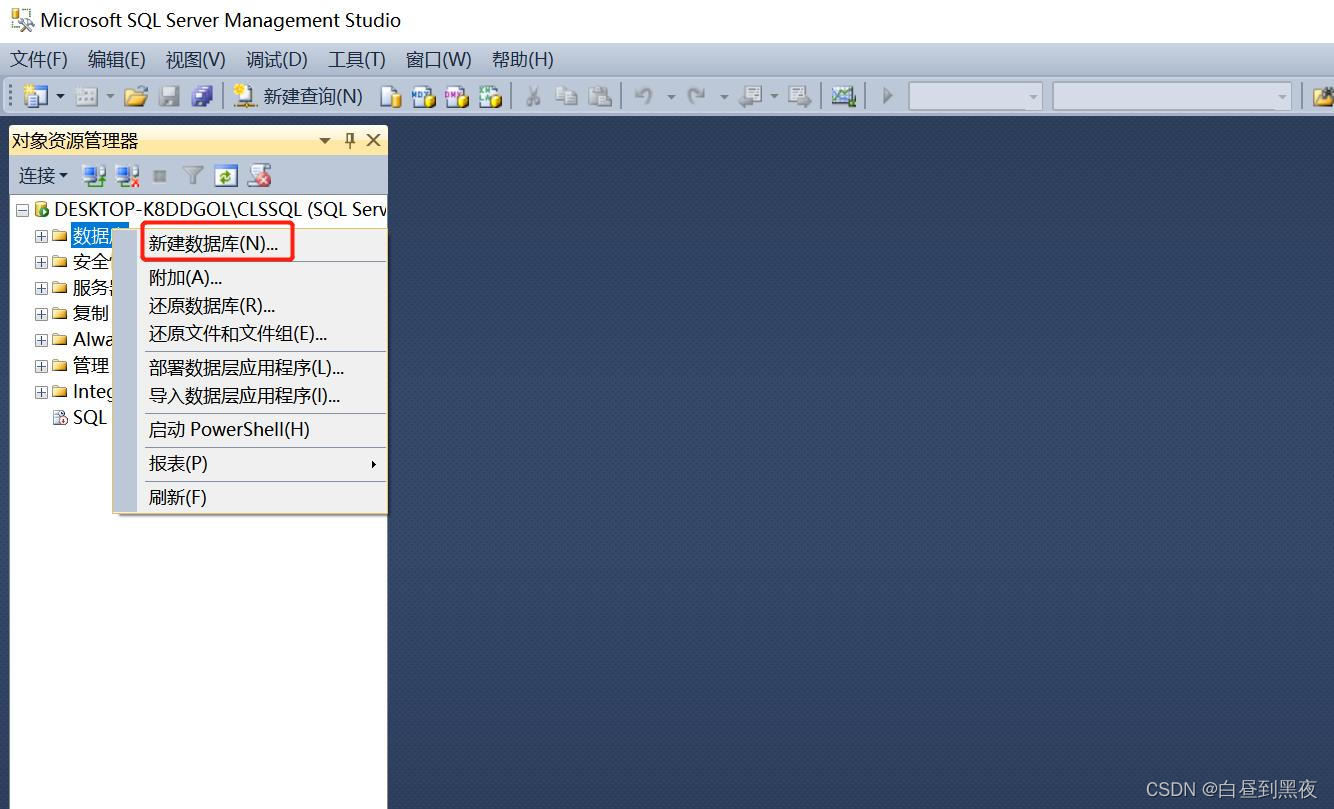Open the 连接 dropdown in Object Explorer

(43, 176)
